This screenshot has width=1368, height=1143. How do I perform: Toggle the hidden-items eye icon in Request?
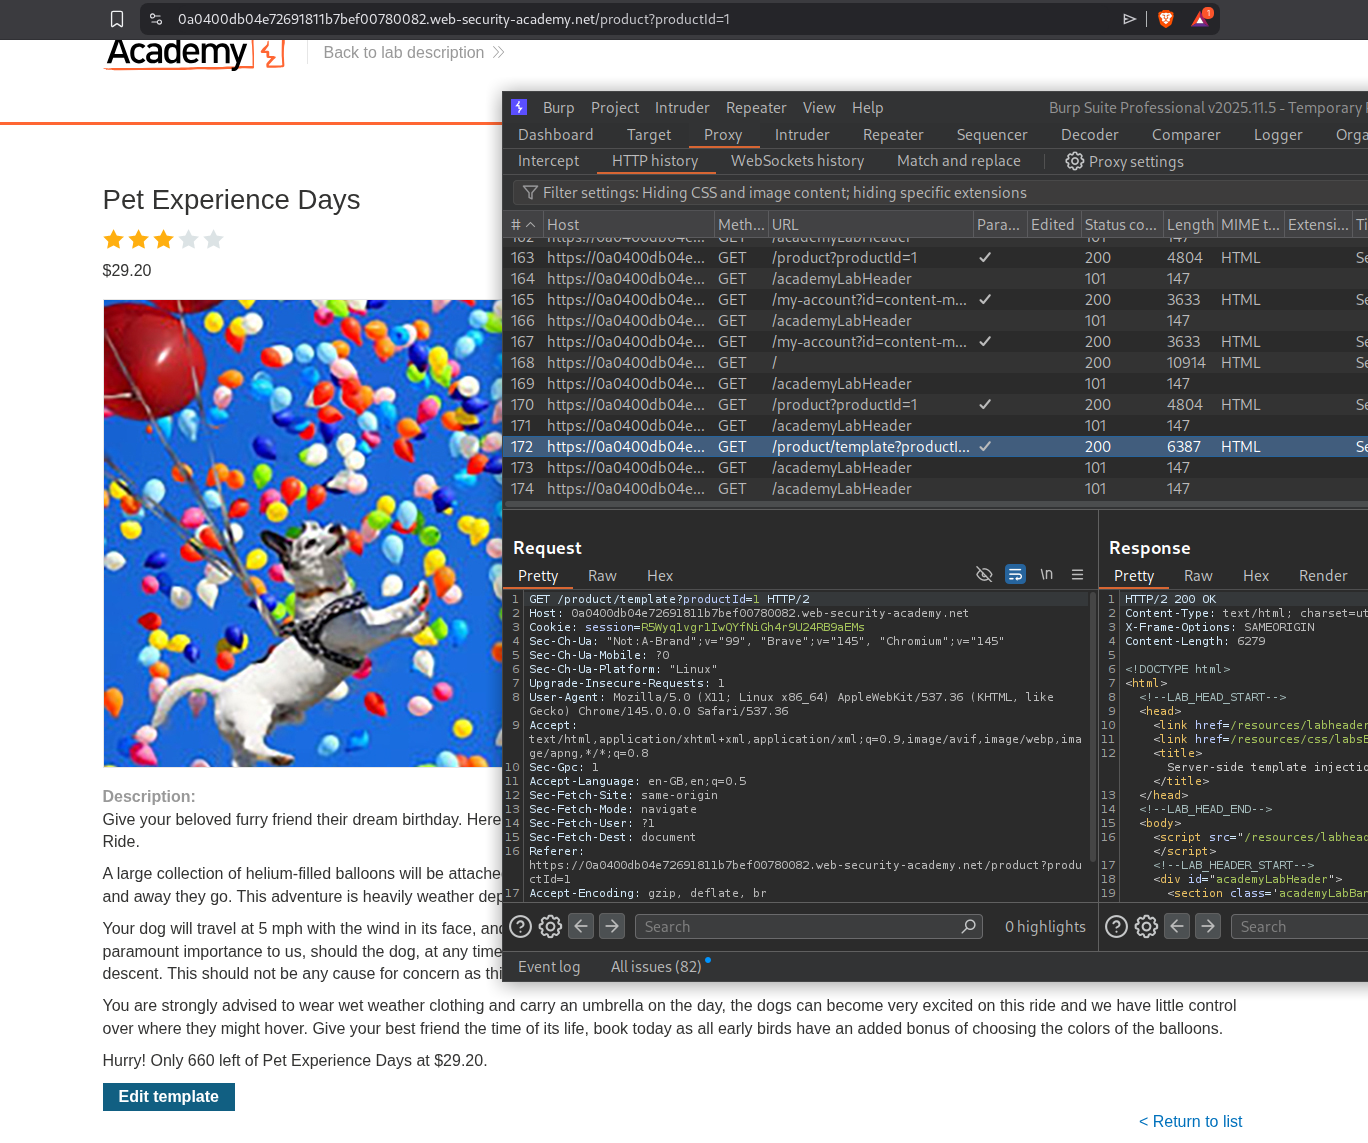984,574
